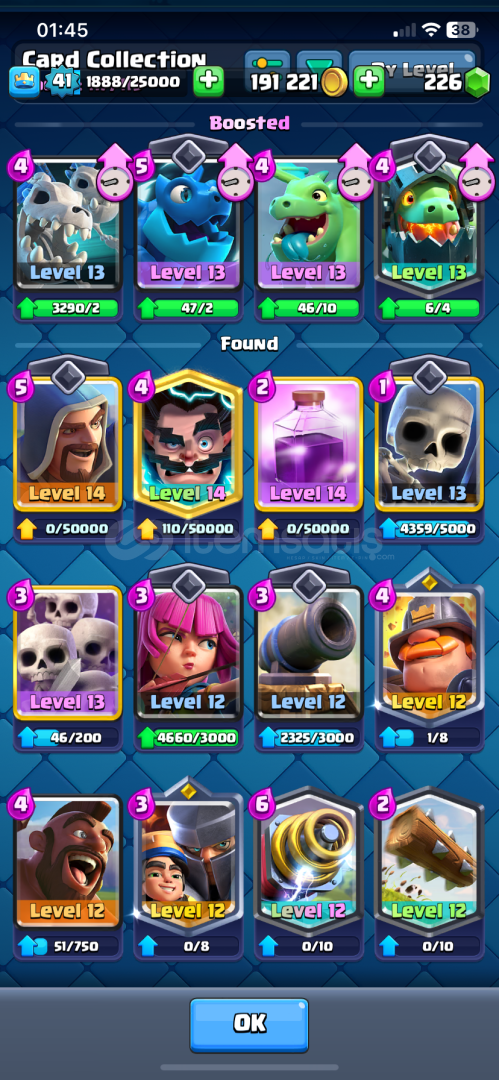Tap the Inferno Dragon 6/4 upgrade bar

tap(429, 308)
